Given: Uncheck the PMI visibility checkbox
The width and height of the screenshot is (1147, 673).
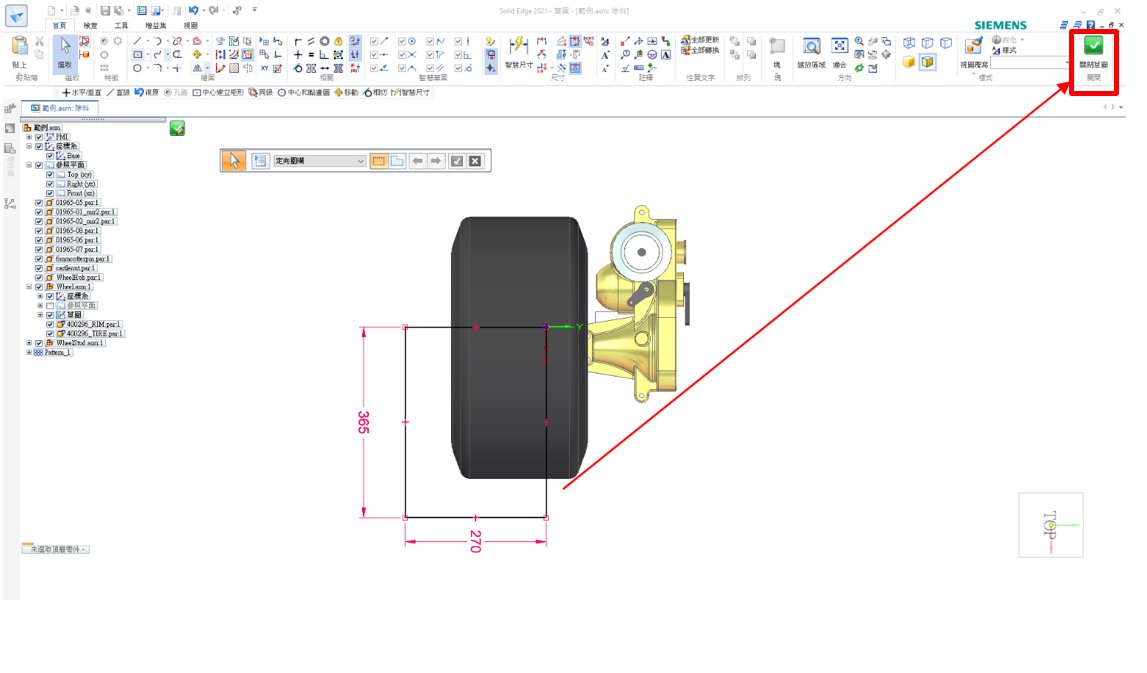Looking at the screenshot, I should click(39, 137).
